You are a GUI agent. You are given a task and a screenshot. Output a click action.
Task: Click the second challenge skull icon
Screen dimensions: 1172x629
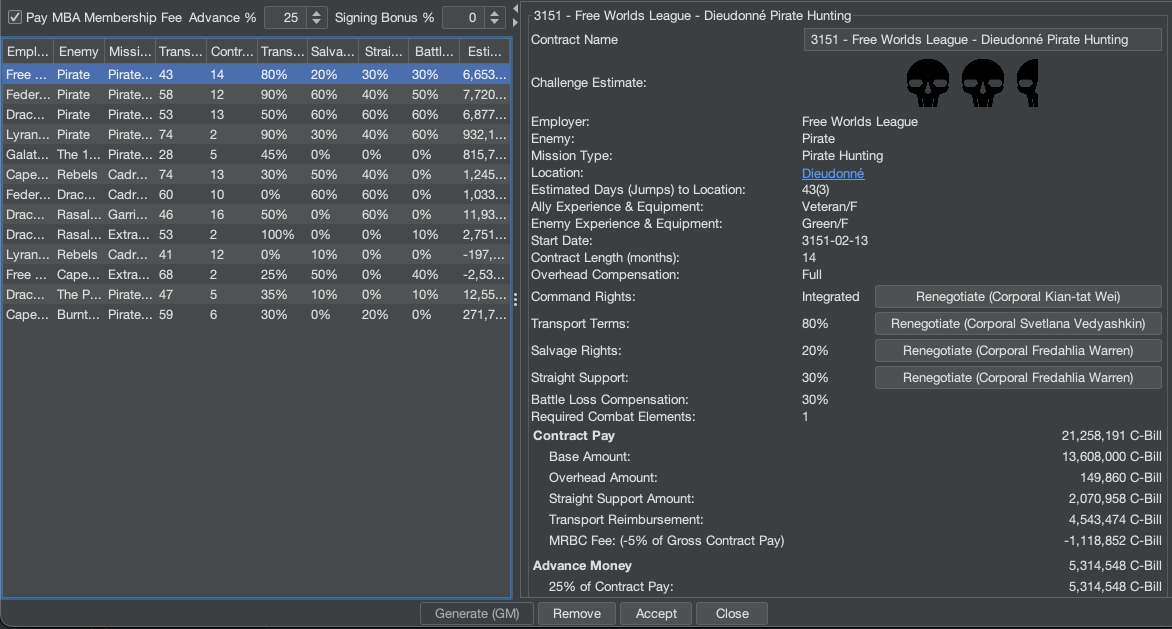coord(983,83)
